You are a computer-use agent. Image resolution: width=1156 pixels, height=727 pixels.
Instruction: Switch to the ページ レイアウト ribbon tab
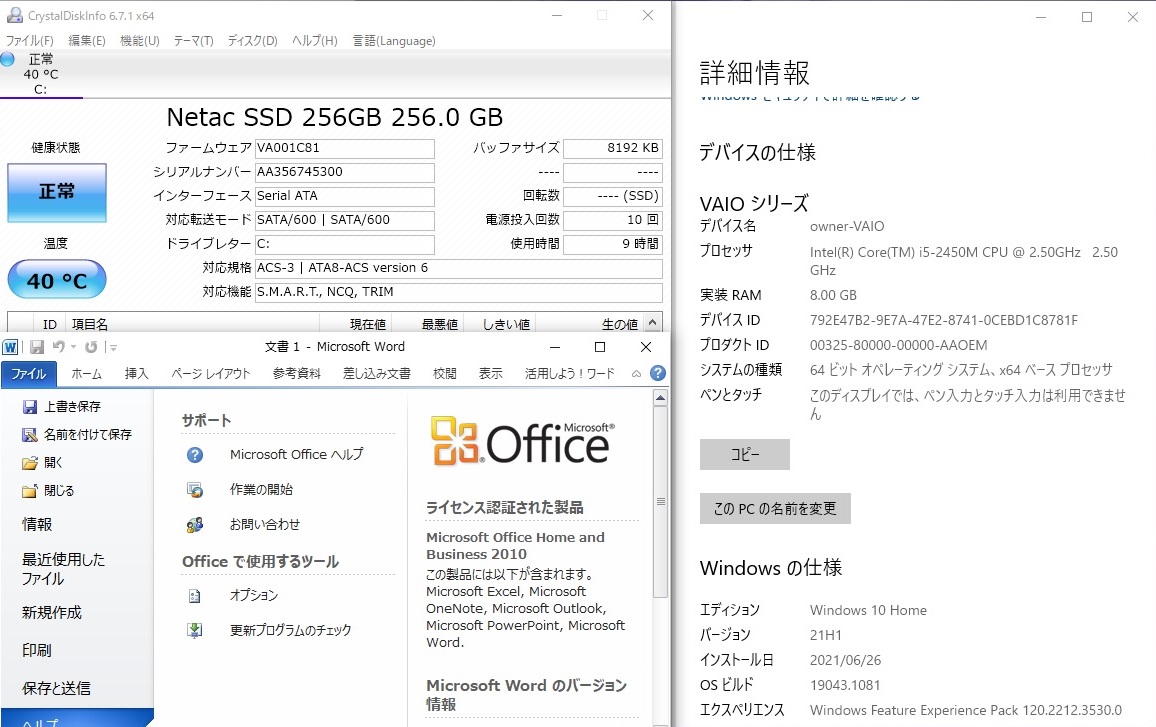pos(211,374)
